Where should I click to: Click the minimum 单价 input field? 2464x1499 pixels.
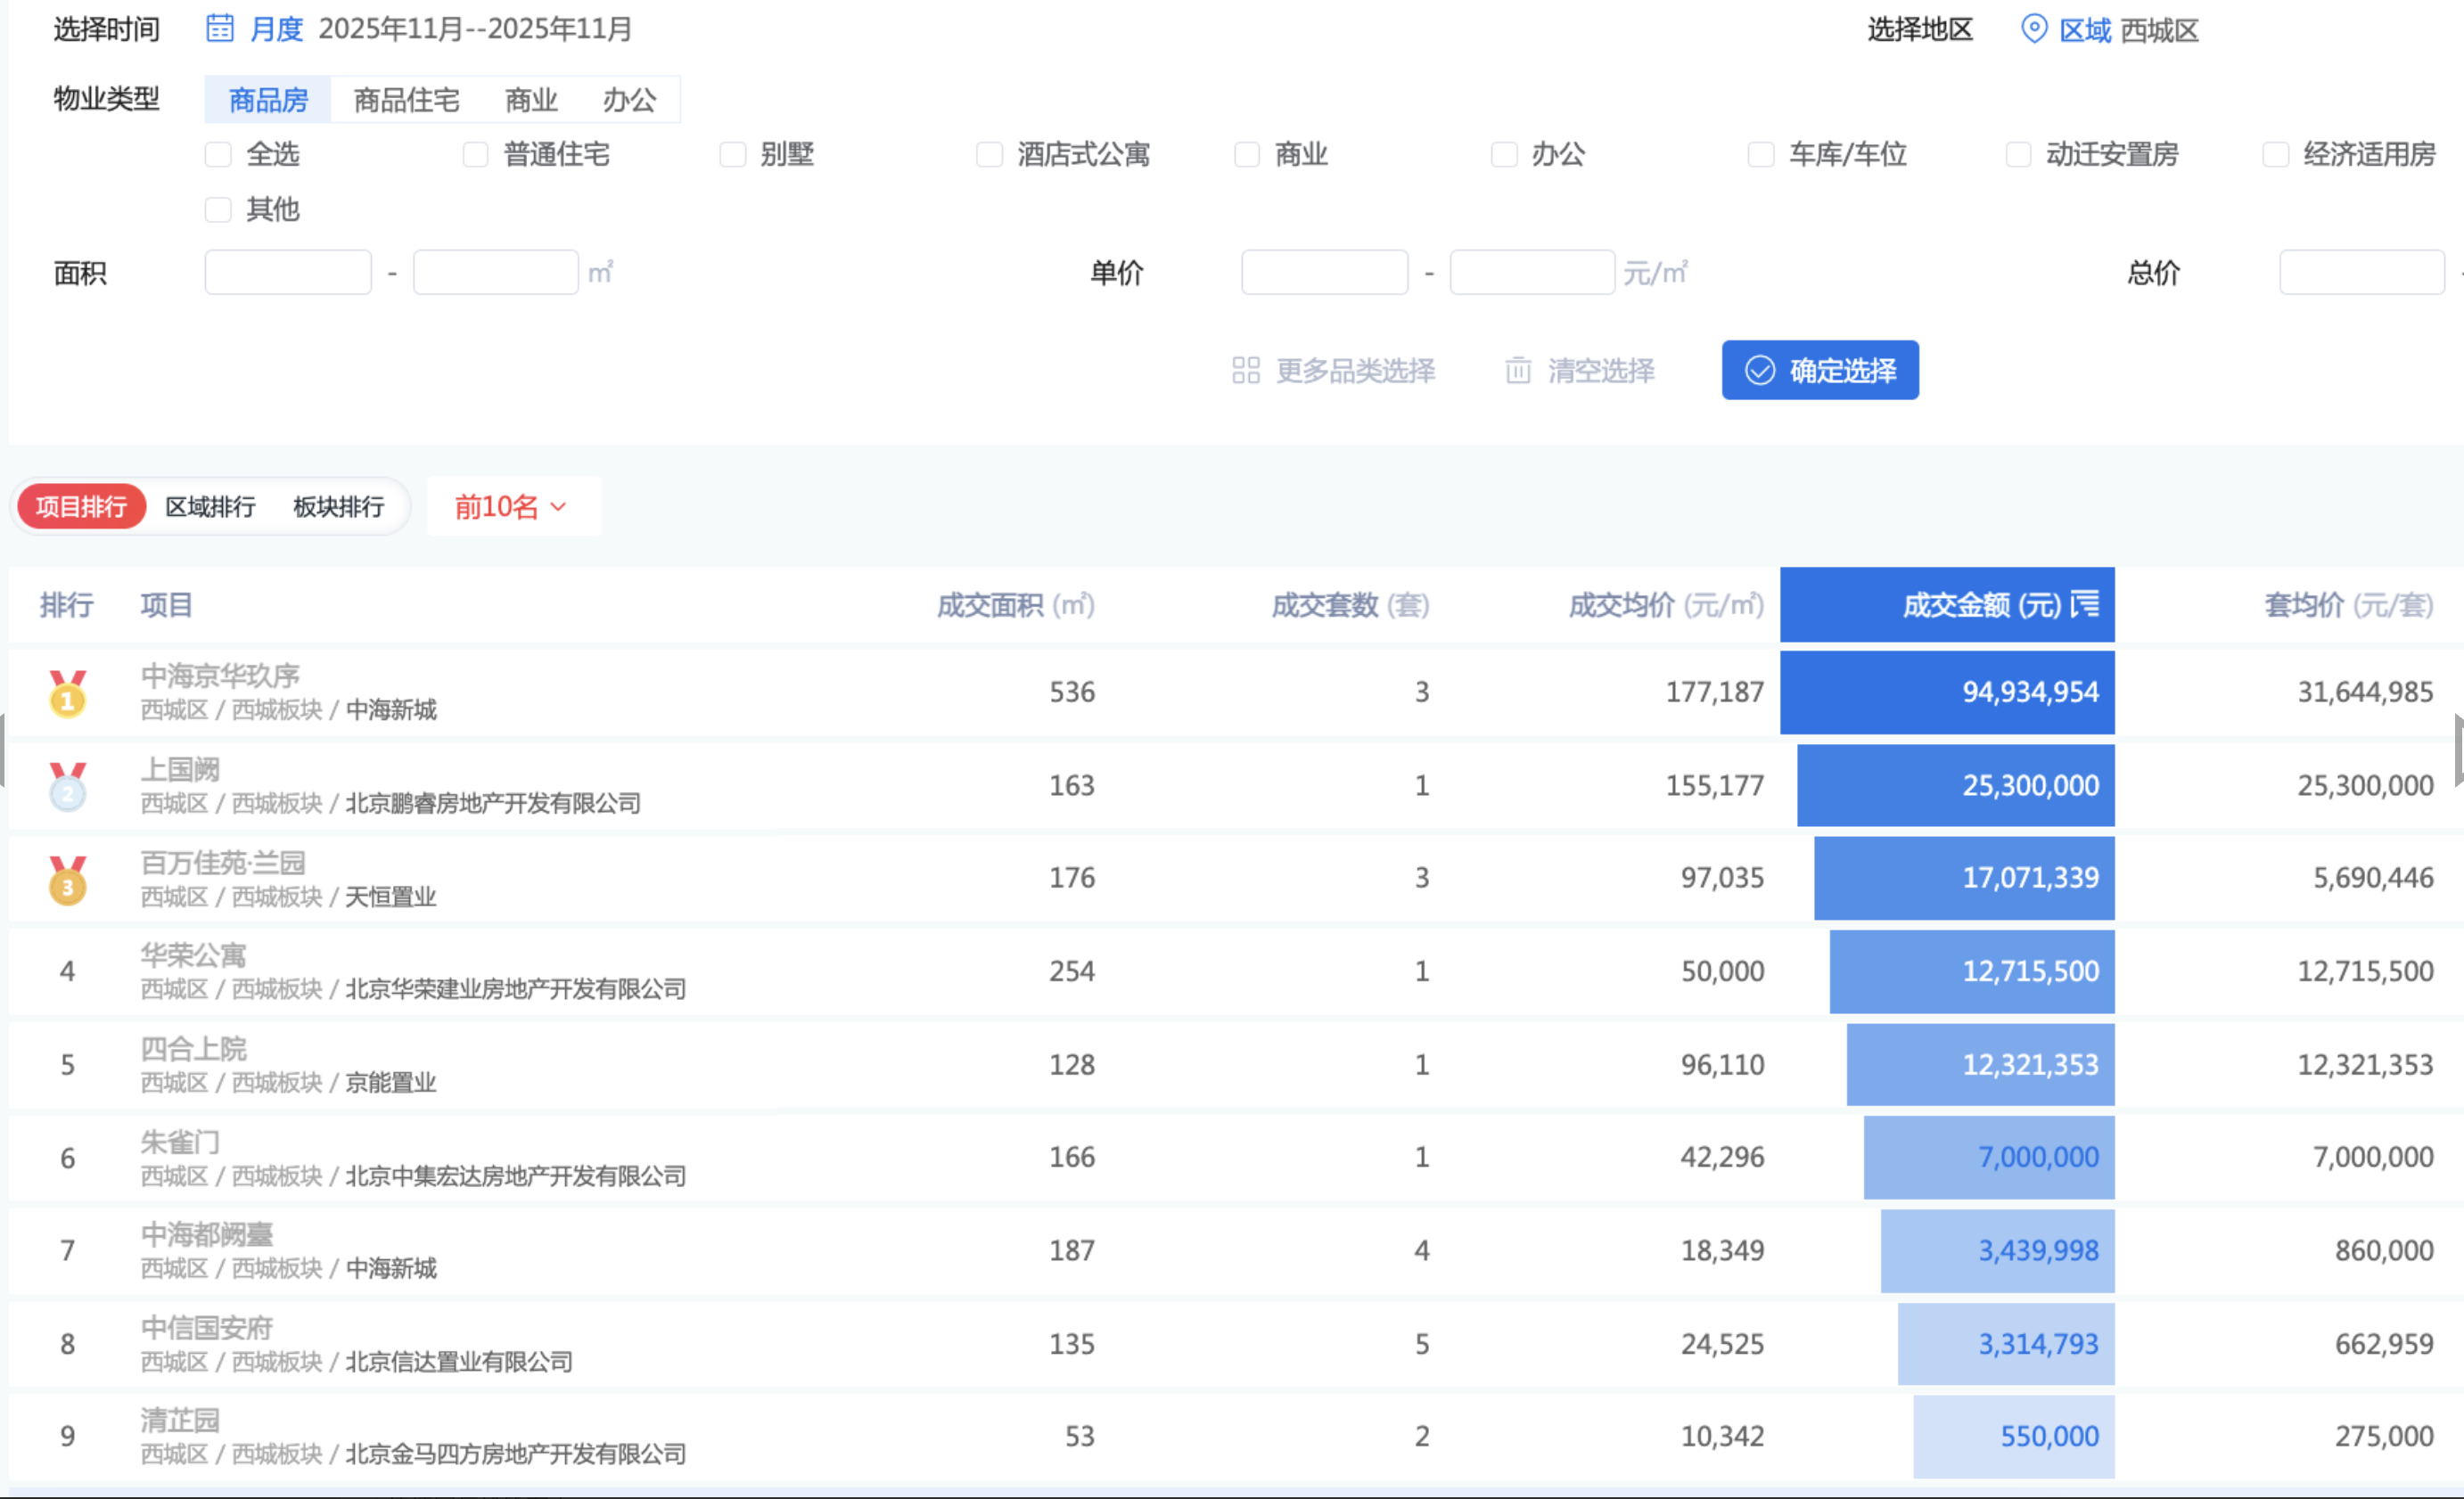[1323, 272]
